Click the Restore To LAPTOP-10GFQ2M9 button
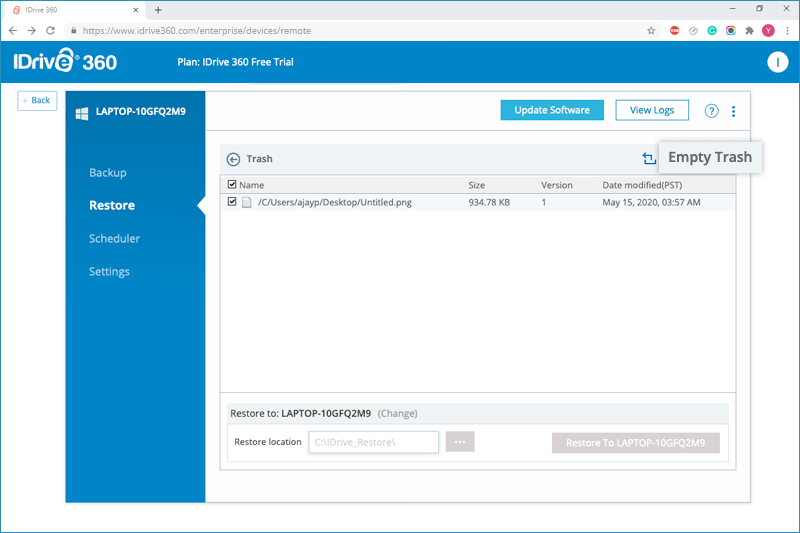Screen dimensions: 800x533 pyautogui.click(x=636, y=443)
